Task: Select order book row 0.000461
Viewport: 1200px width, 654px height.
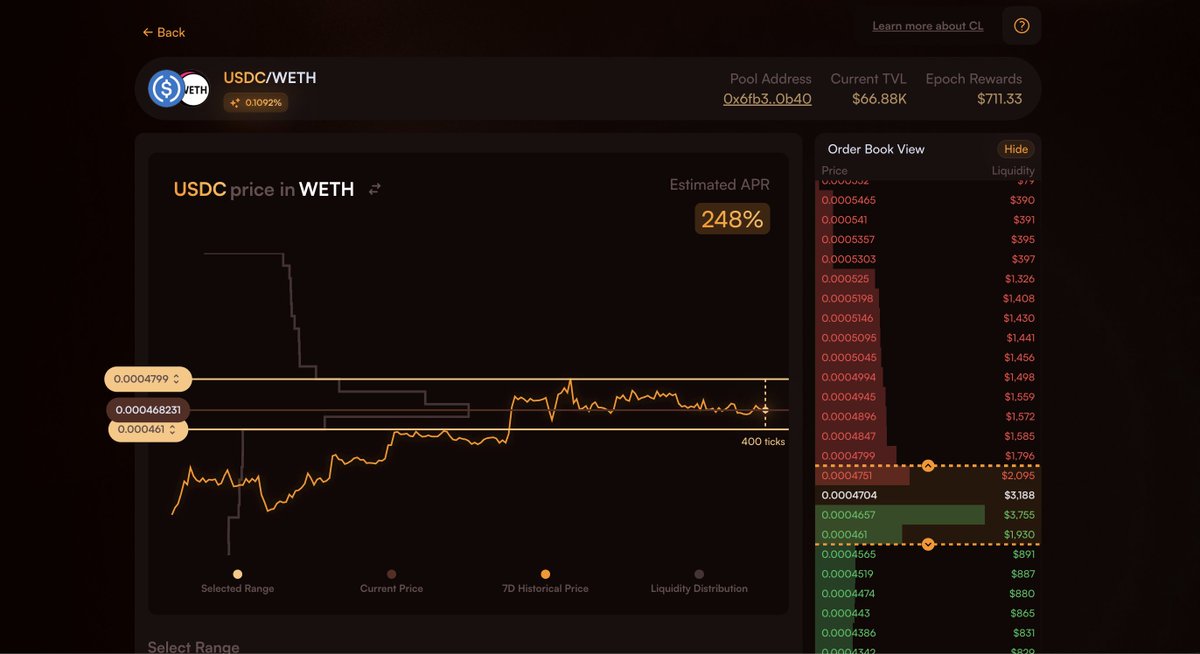Action: pos(928,535)
